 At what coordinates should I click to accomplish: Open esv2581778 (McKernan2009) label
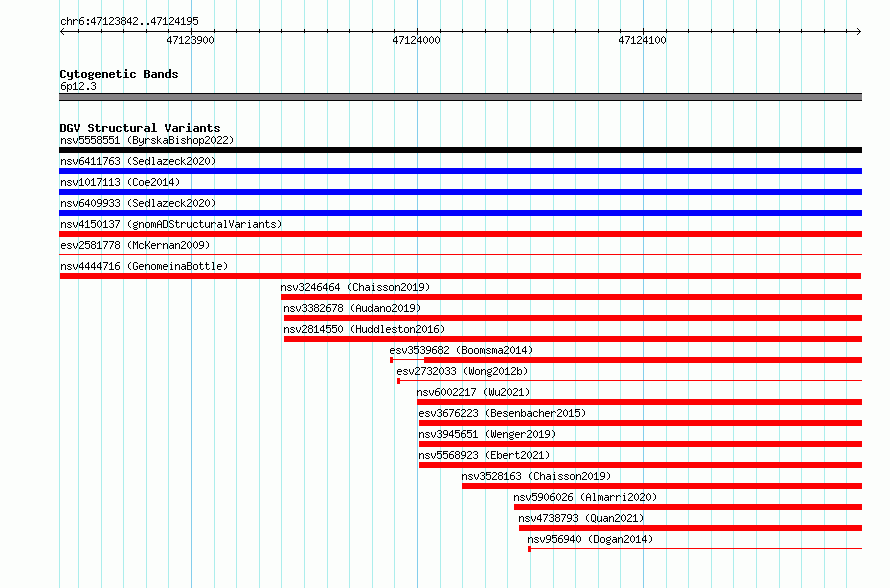[x=135, y=245]
